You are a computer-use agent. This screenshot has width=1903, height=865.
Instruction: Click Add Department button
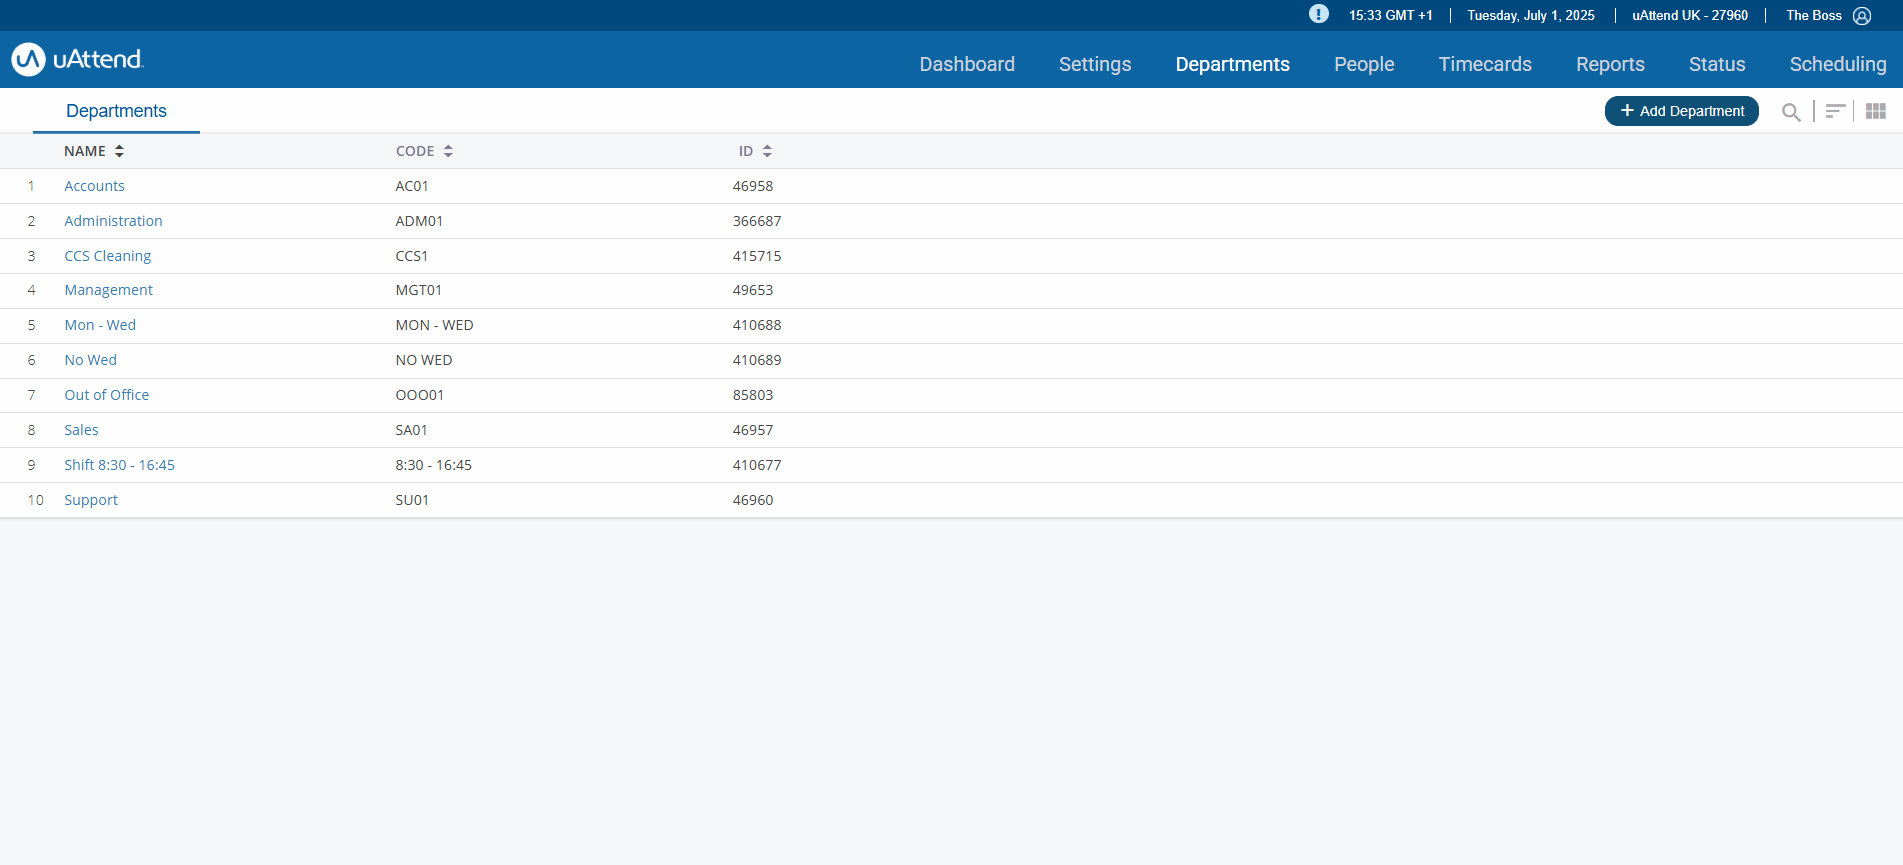(x=1681, y=111)
